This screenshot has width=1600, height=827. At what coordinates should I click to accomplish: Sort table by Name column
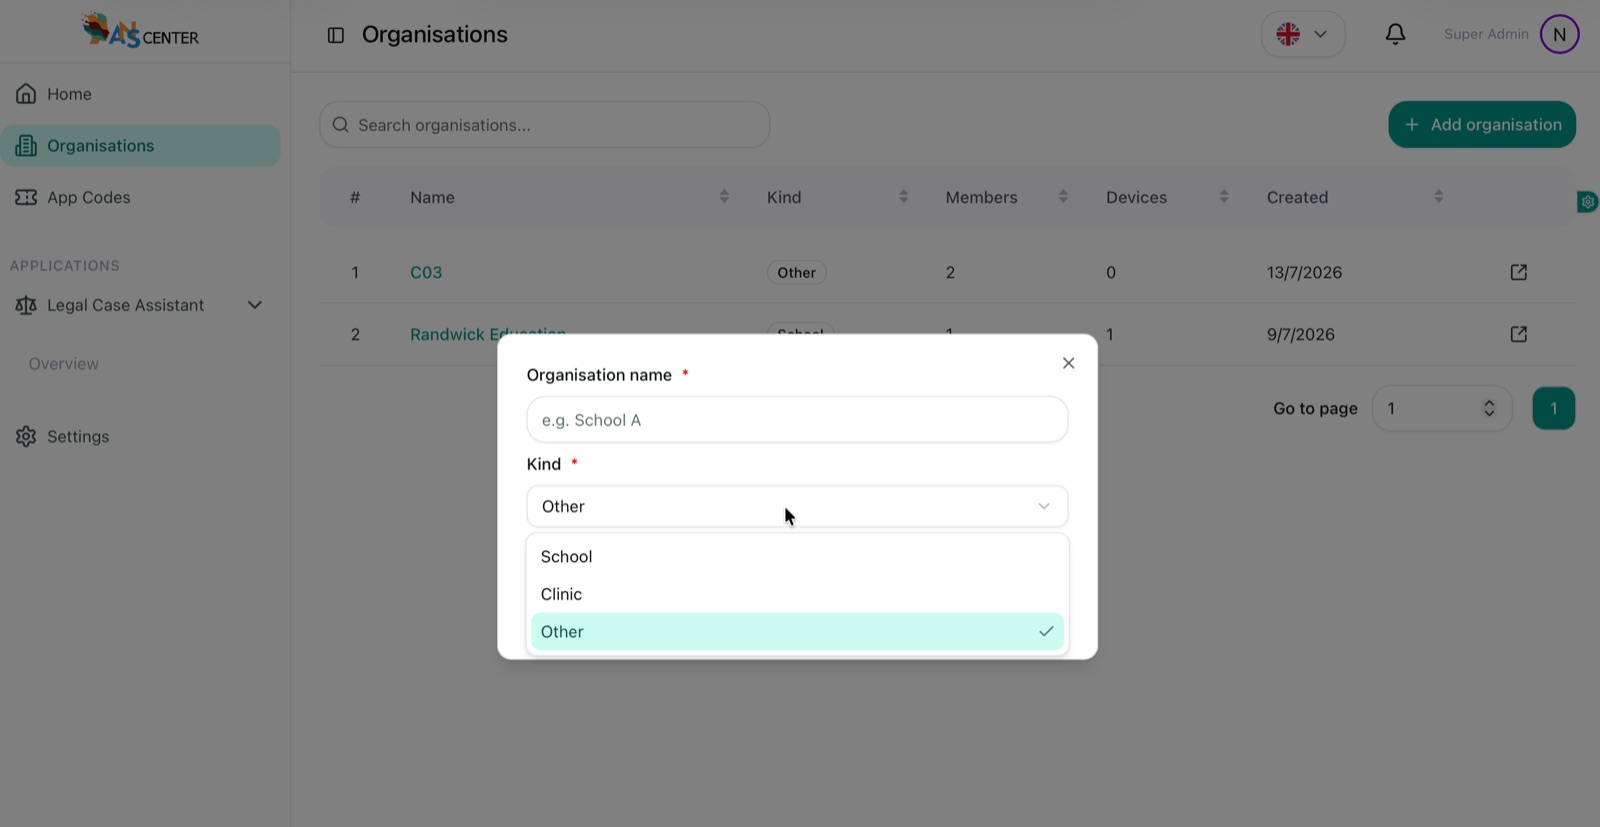point(724,197)
